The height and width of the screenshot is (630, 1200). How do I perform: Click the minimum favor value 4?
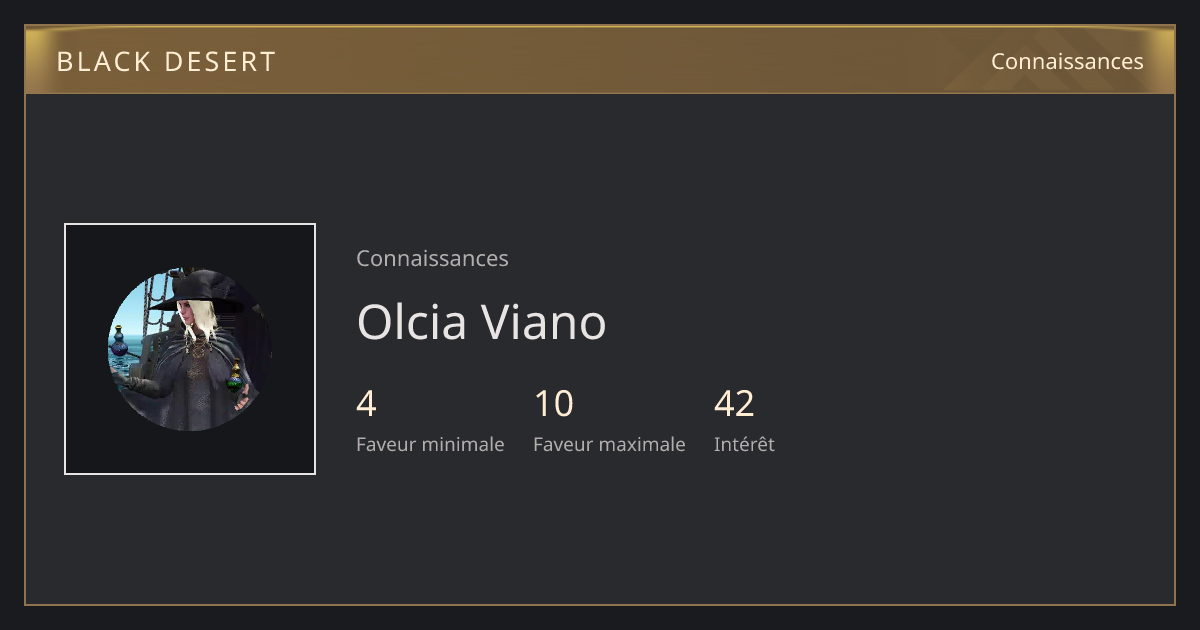point(366,404)
